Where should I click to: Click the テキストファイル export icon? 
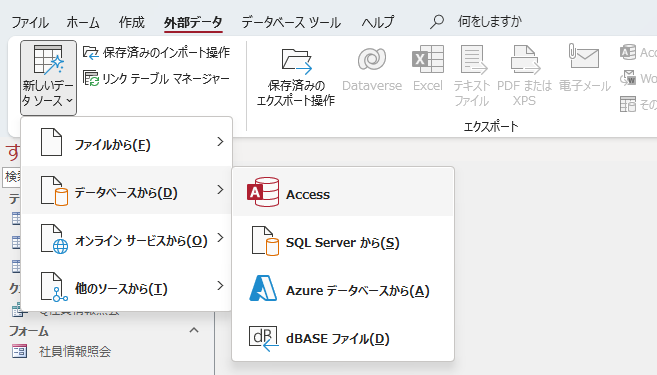[473, 59]
